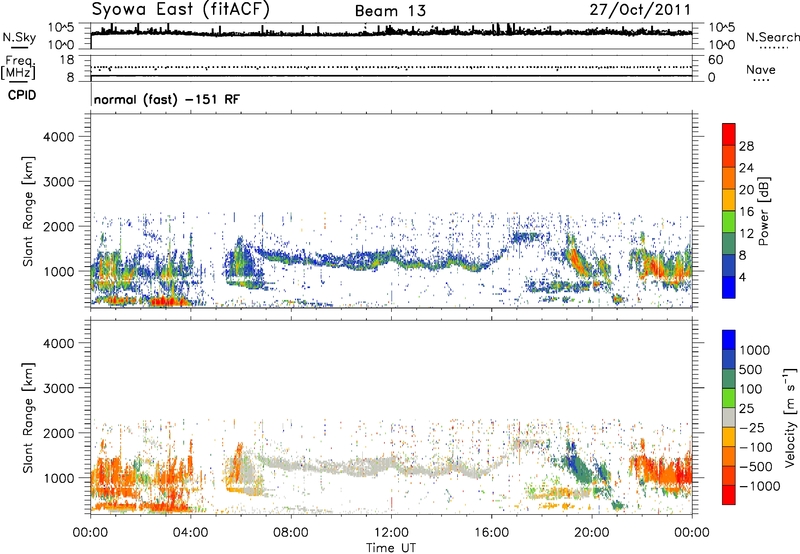This screenshot has height=554, width=800.
Task: Click the '60' Nave axis tick
Action: (x=715, y=60)
